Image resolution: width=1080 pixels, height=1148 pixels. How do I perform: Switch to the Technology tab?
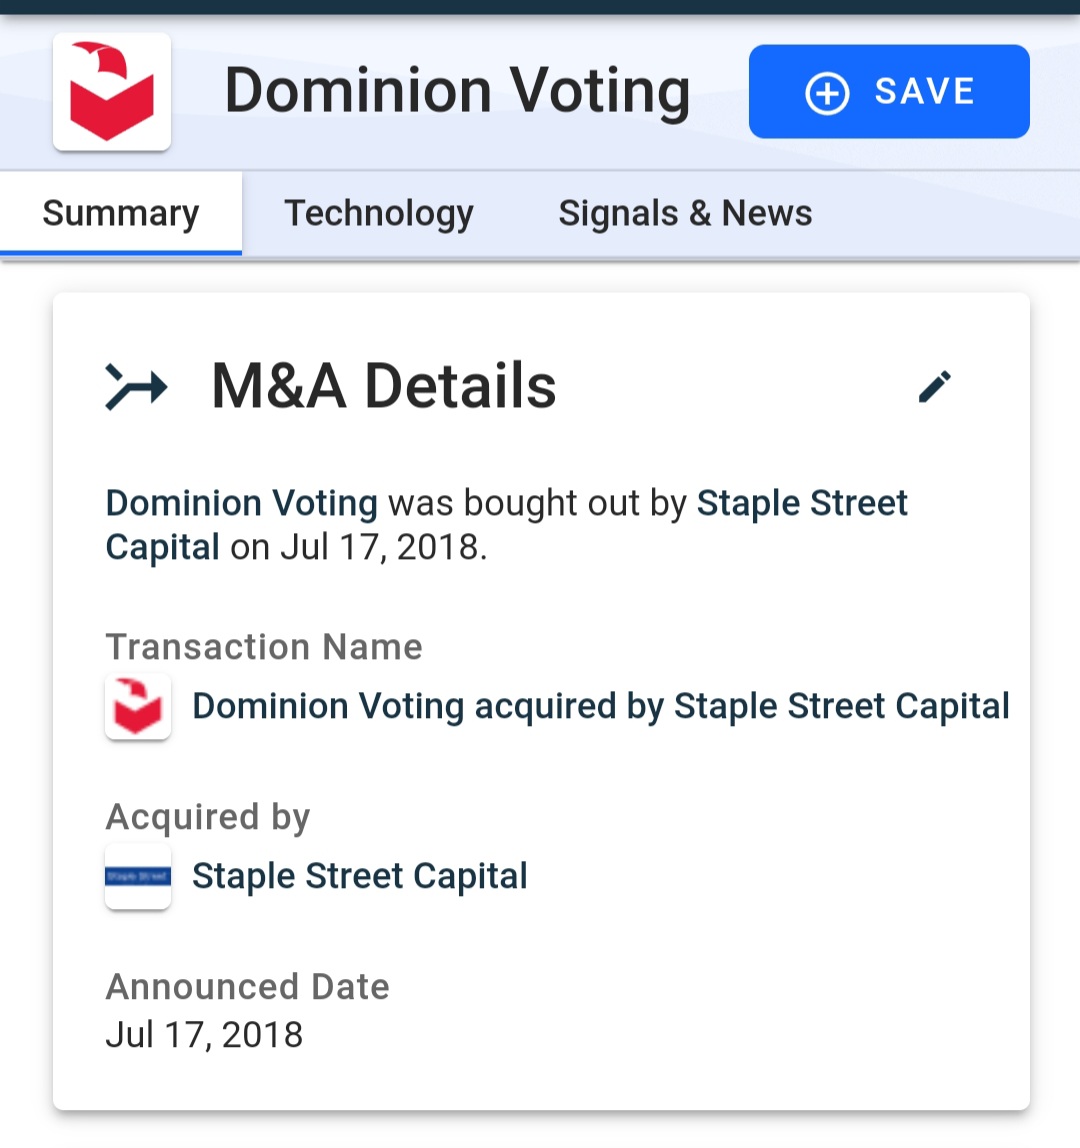point(379,214)
